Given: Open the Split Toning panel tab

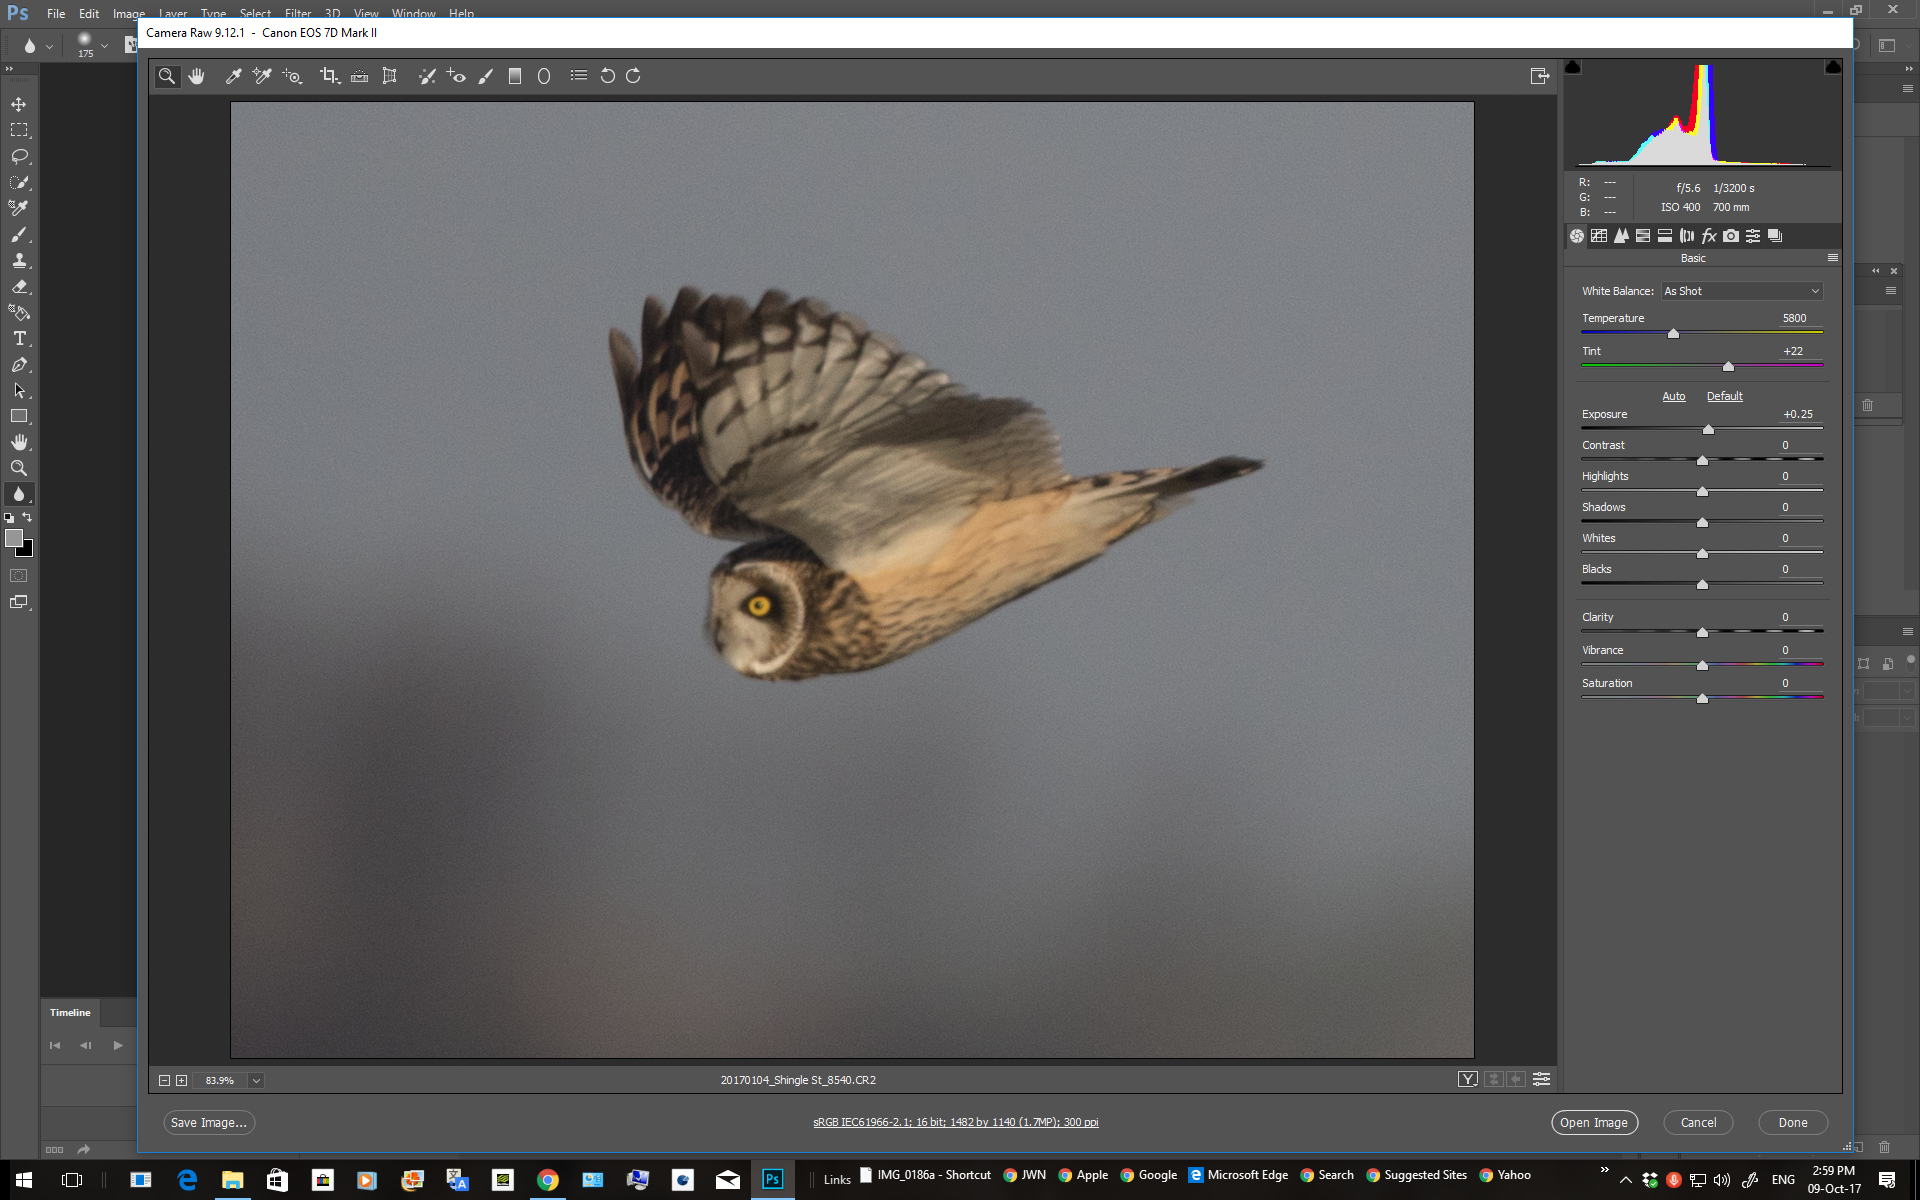Looking at the screenshot, I should pyautogui.click(x=1665, y=236).
